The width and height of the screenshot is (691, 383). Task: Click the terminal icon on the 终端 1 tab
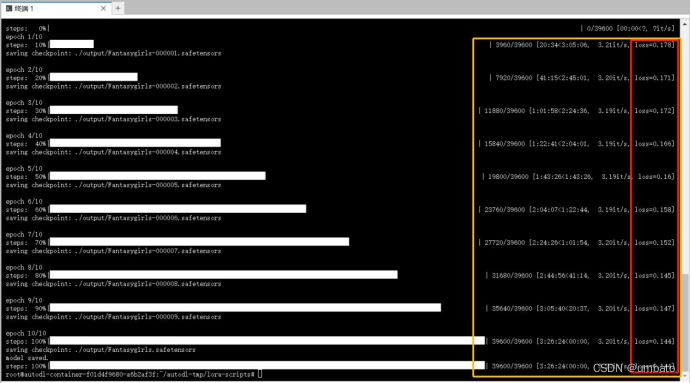coord(9,8)
